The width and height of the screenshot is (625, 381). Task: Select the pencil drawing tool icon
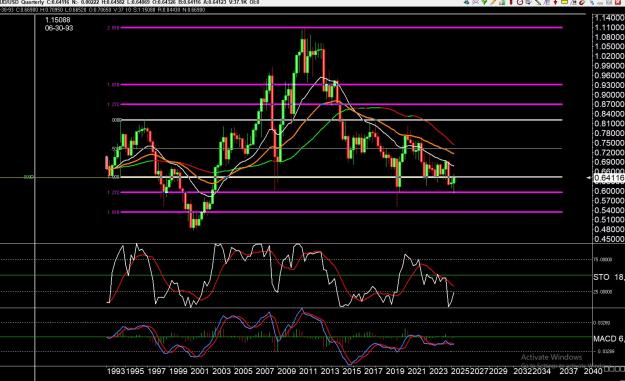(493, 2)
